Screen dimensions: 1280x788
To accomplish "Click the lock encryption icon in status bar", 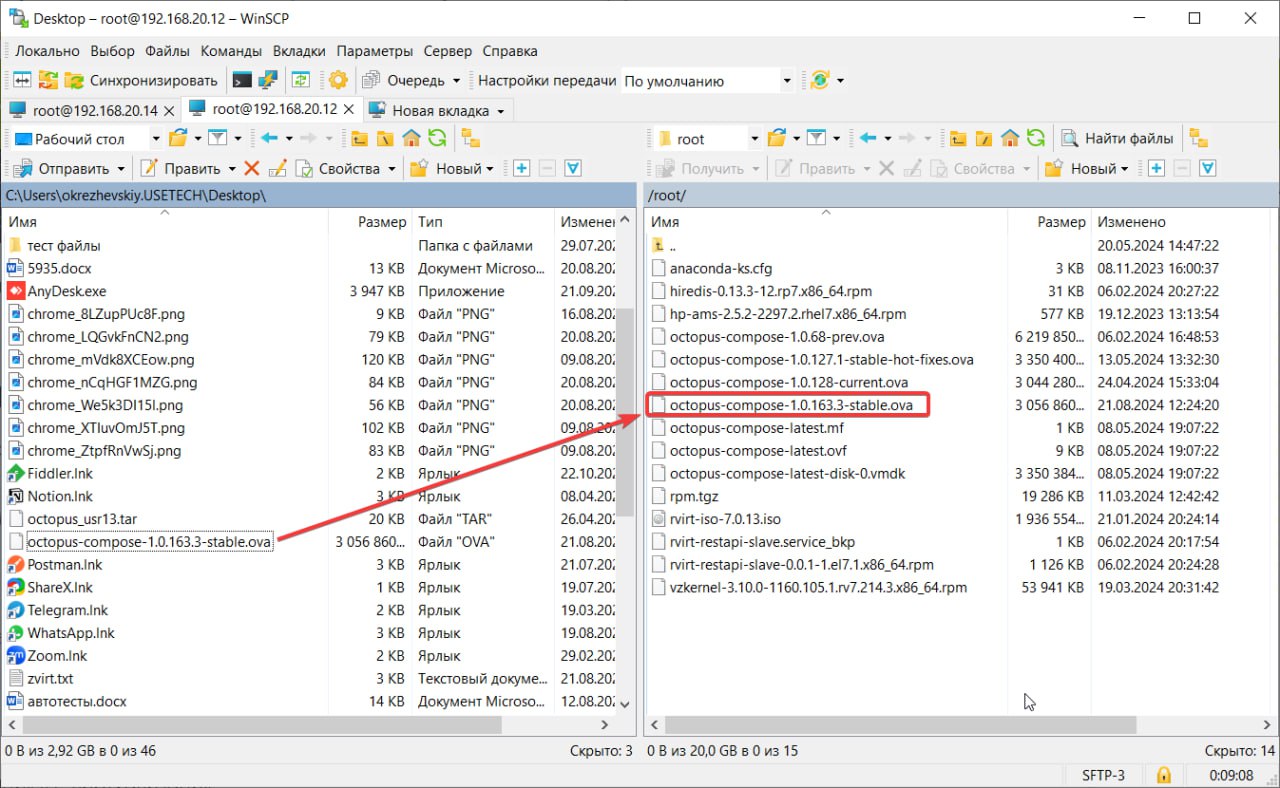I will [1163, 775].
